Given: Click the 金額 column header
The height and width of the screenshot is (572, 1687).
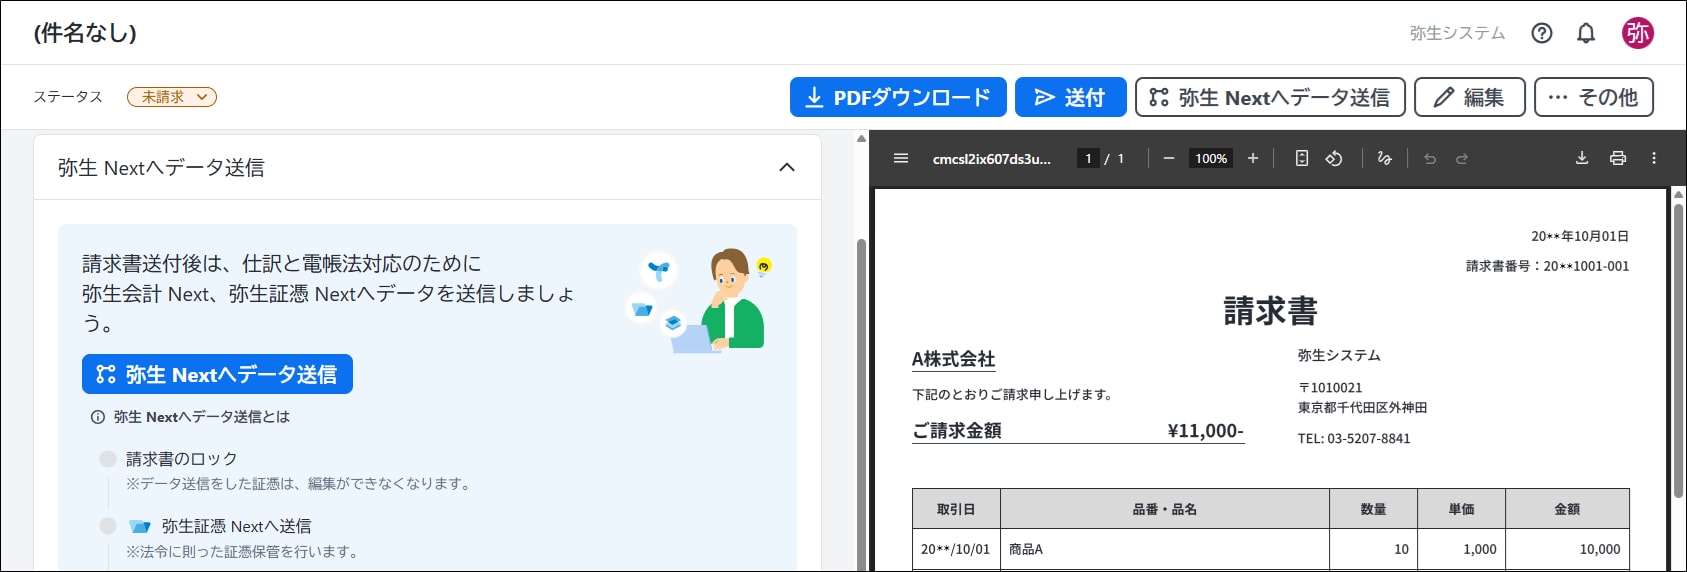Looking at the screenshot, I should click(1567, 509).
